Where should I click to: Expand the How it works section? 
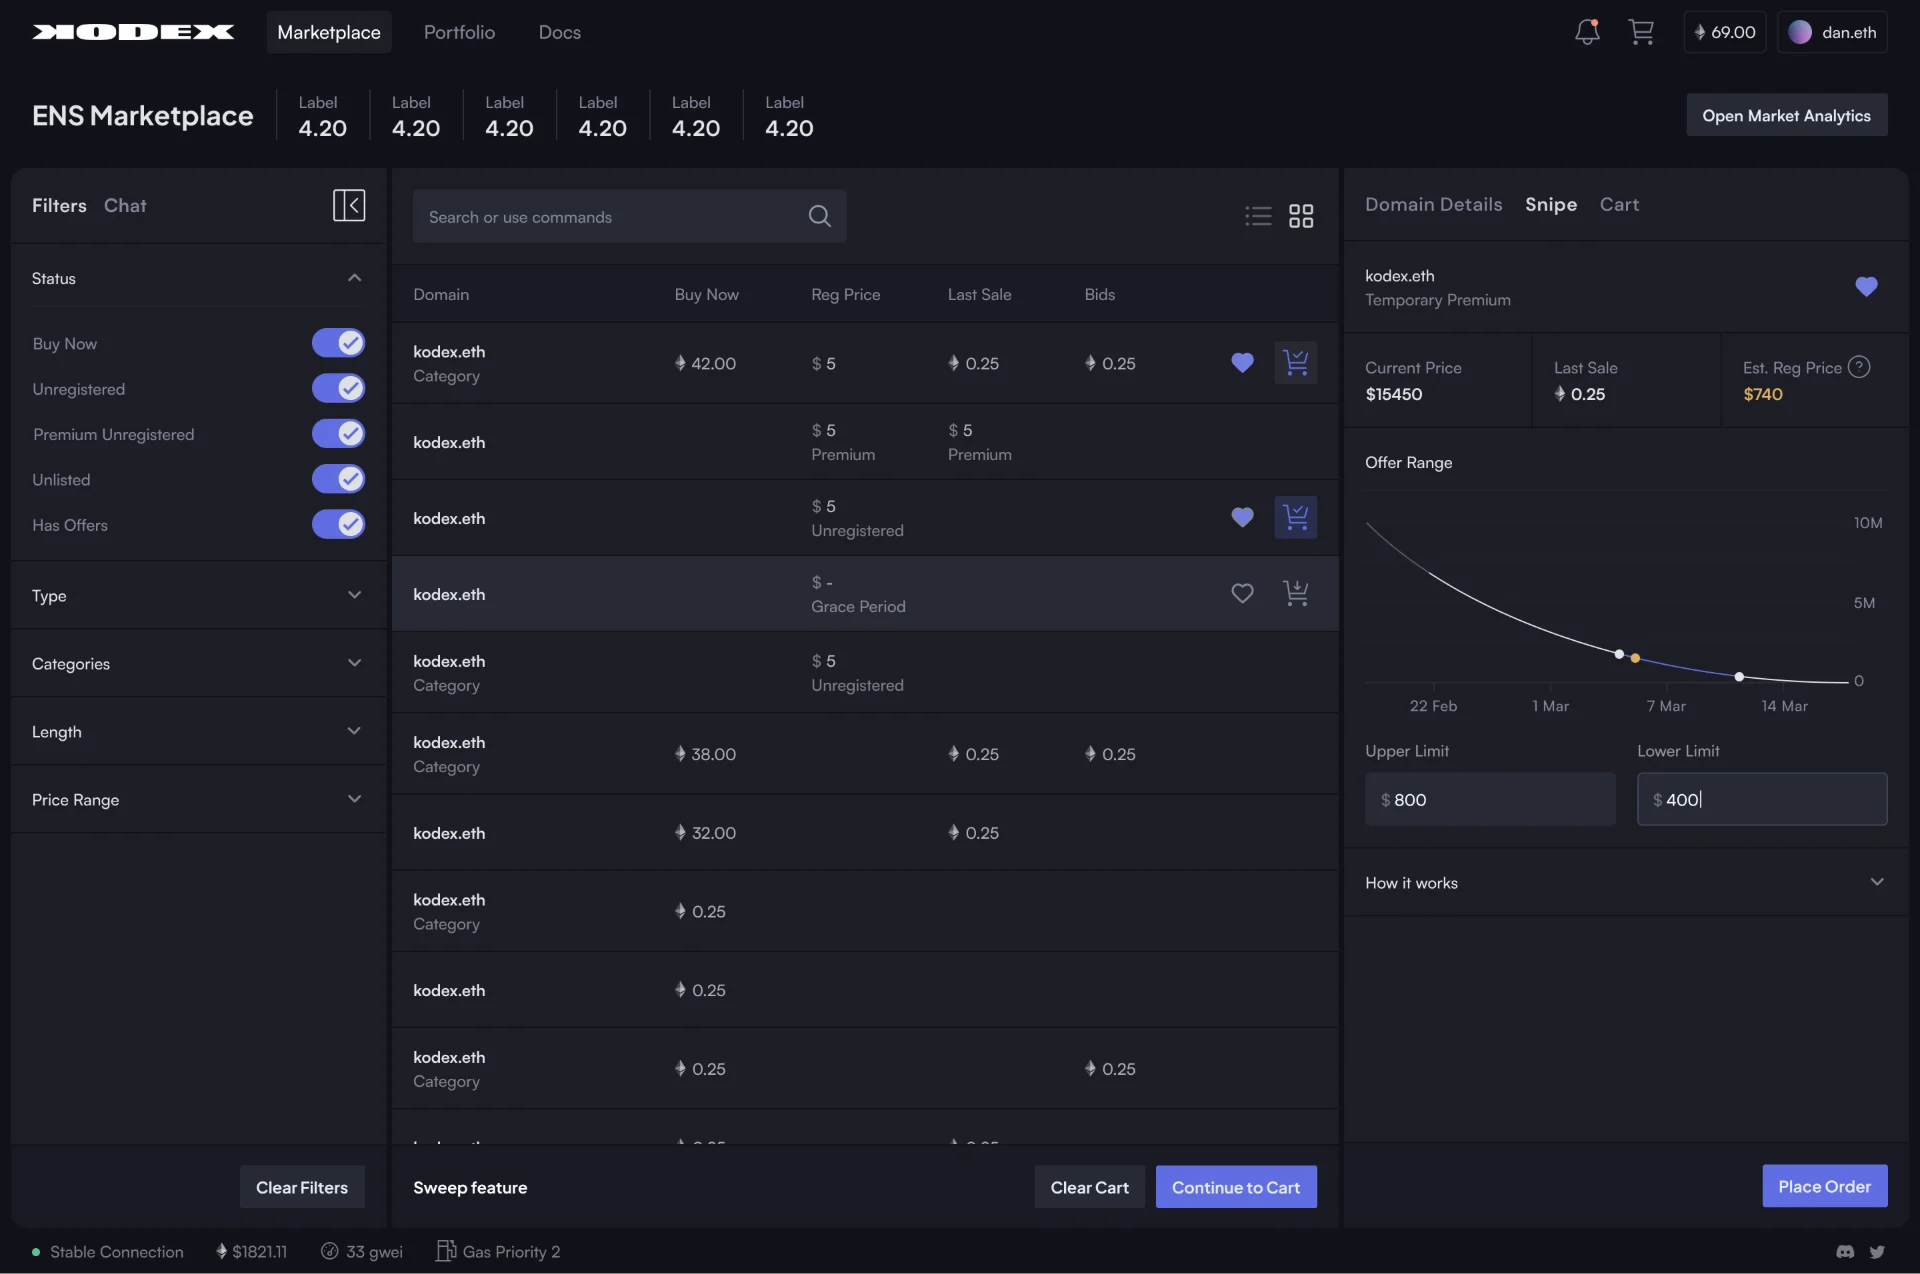coord(1625,882)
